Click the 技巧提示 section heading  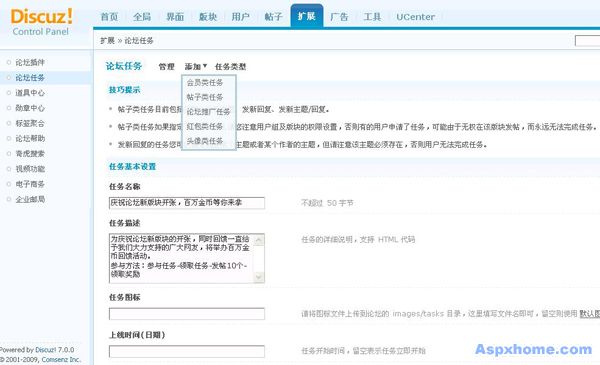pos(124,90)
